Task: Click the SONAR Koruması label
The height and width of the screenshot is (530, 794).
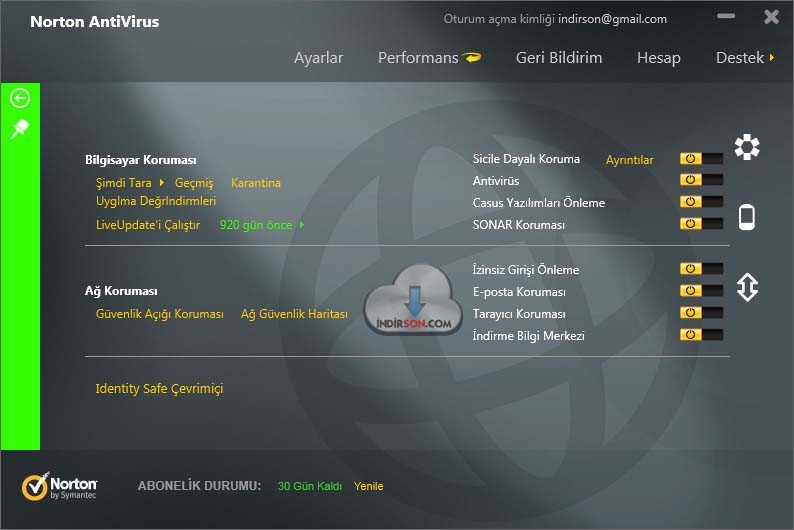Action: (519, 225)
